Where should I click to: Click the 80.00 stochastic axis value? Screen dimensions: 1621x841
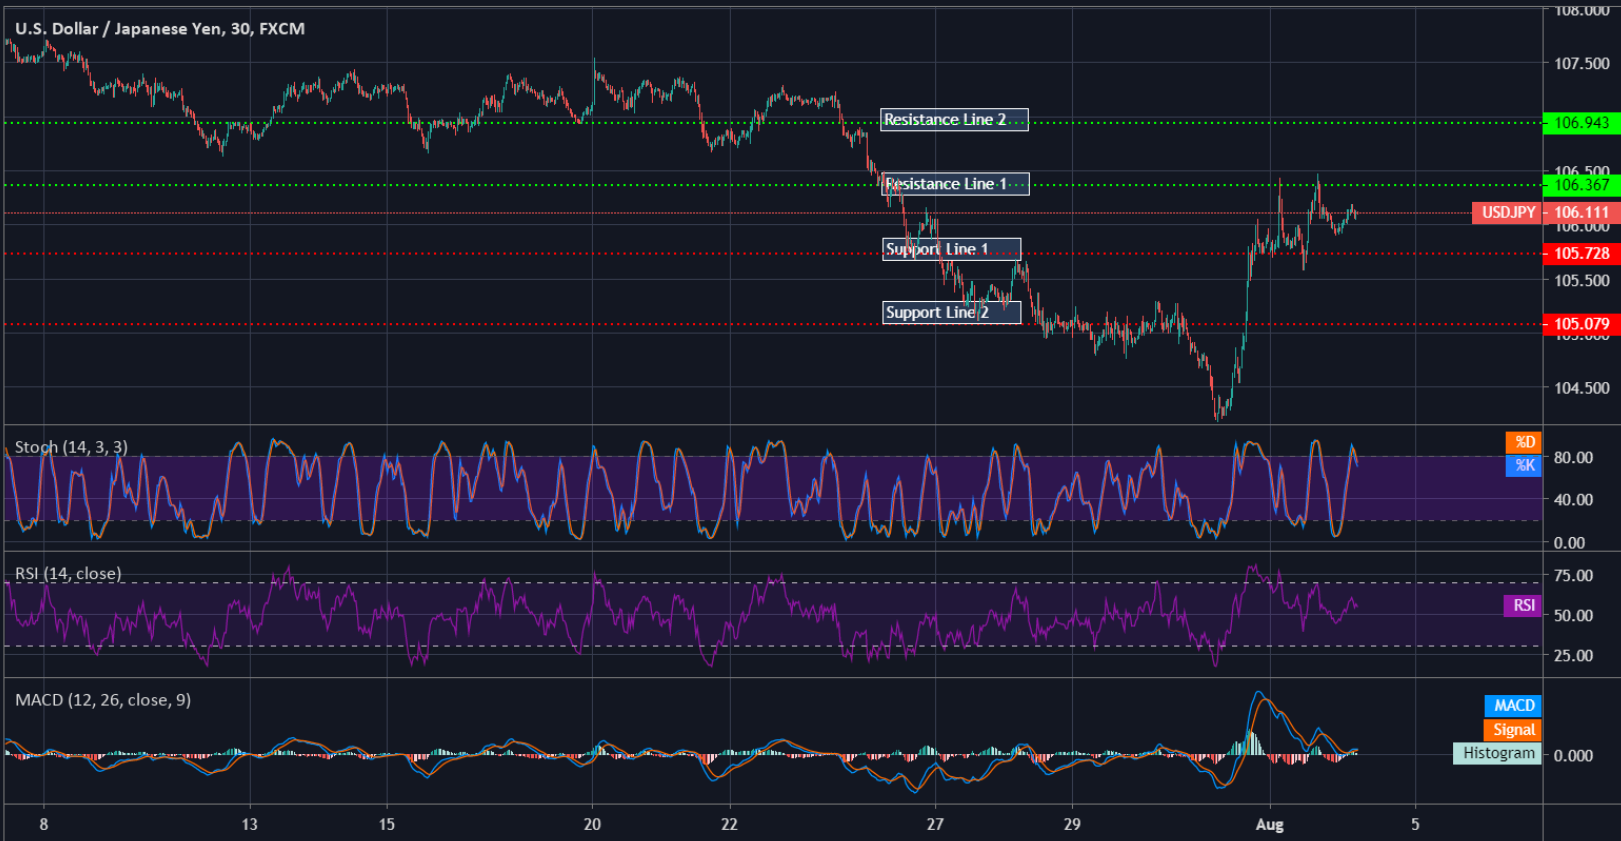[1573, 458]
